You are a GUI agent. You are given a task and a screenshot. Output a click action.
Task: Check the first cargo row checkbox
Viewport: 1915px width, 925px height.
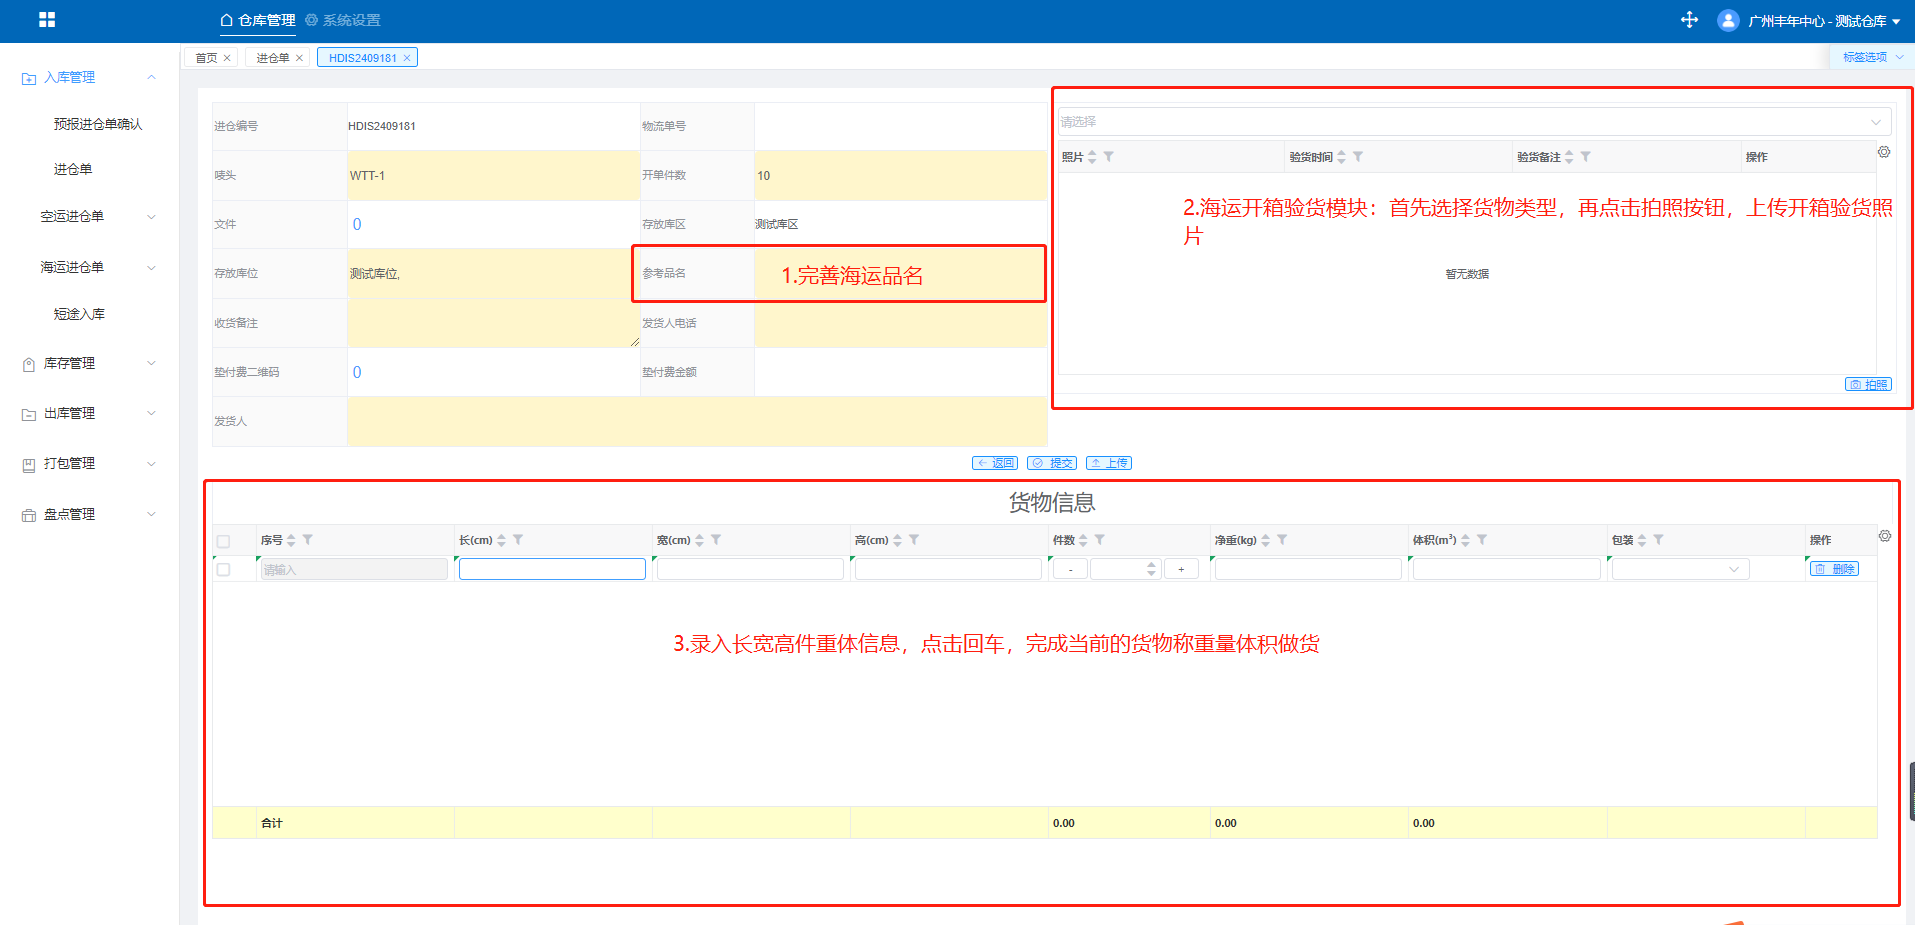223,569
